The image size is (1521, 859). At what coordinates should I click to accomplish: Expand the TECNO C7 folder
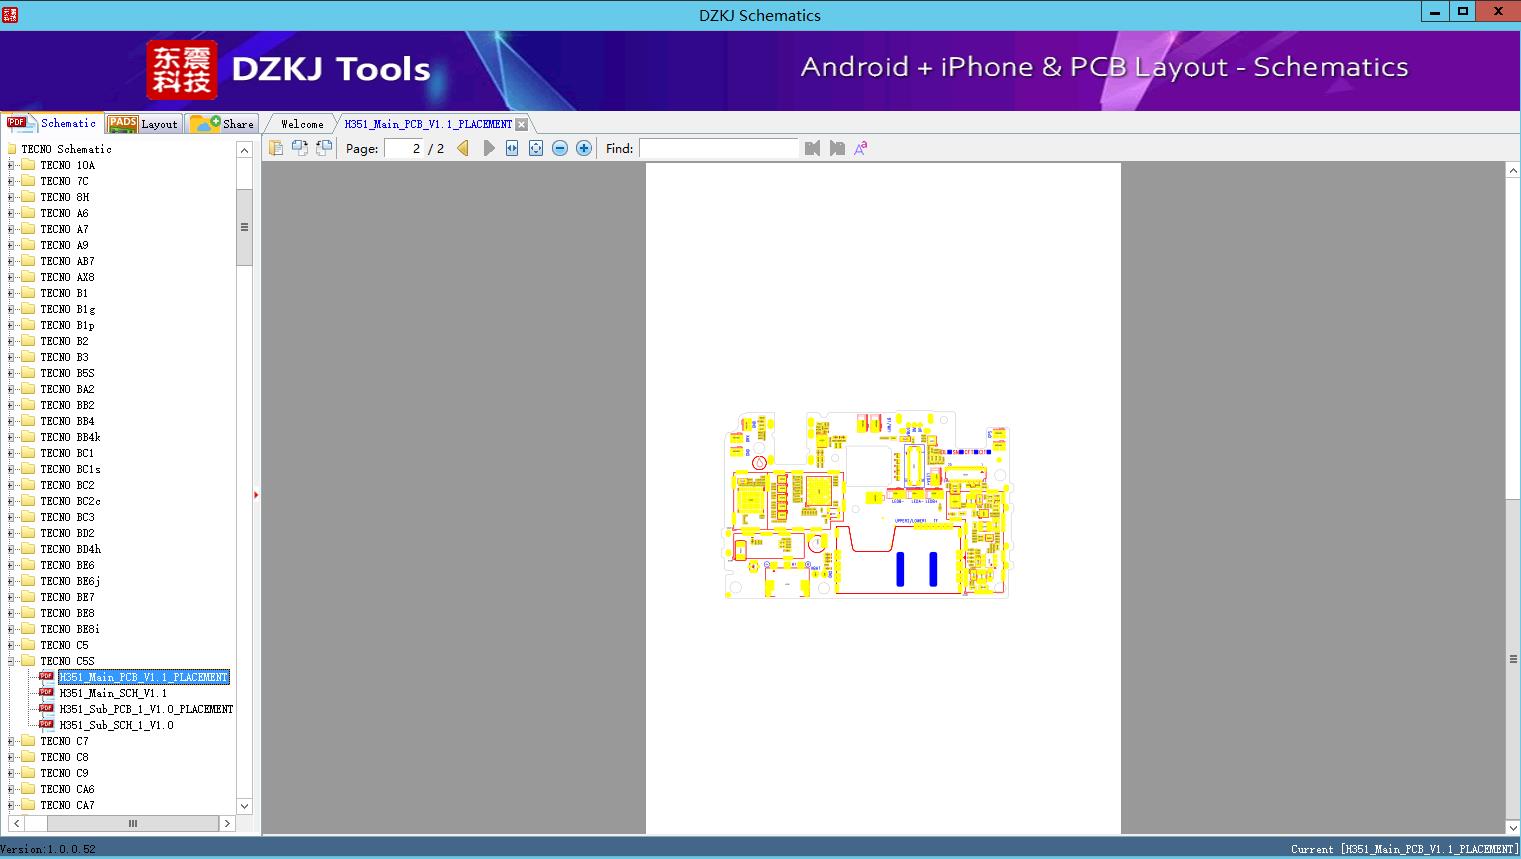(x=11, y=741)
